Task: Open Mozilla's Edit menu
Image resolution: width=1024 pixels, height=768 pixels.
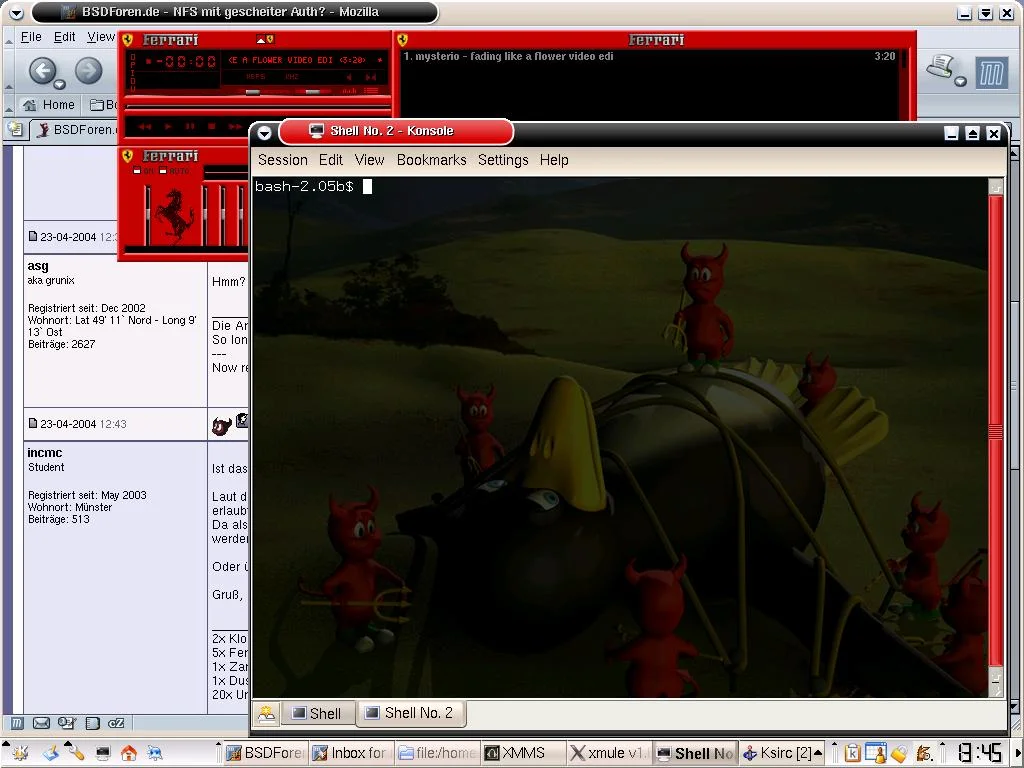Action: tap(64, 37)
